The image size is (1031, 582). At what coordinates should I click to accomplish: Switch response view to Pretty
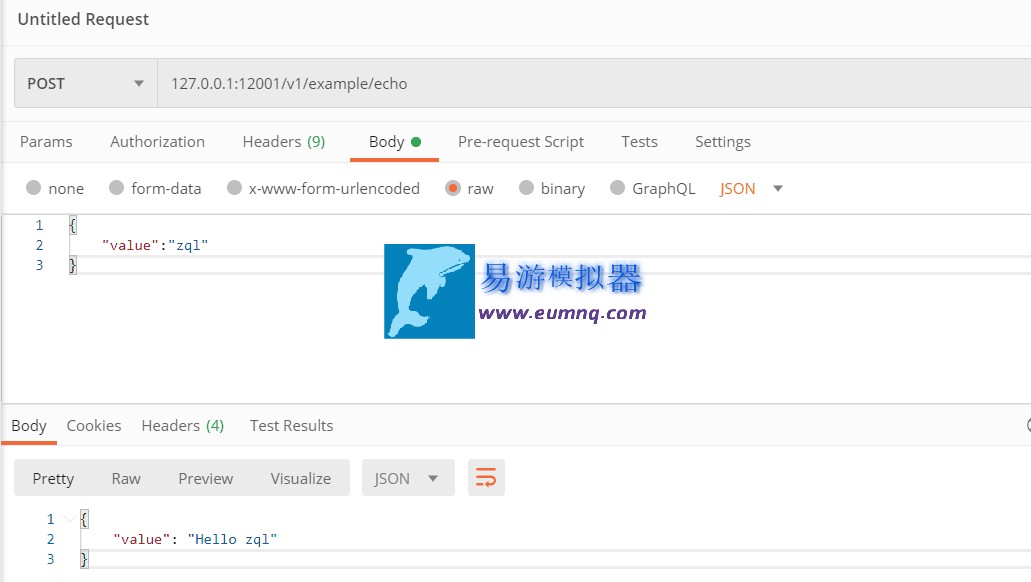[53, 479]
